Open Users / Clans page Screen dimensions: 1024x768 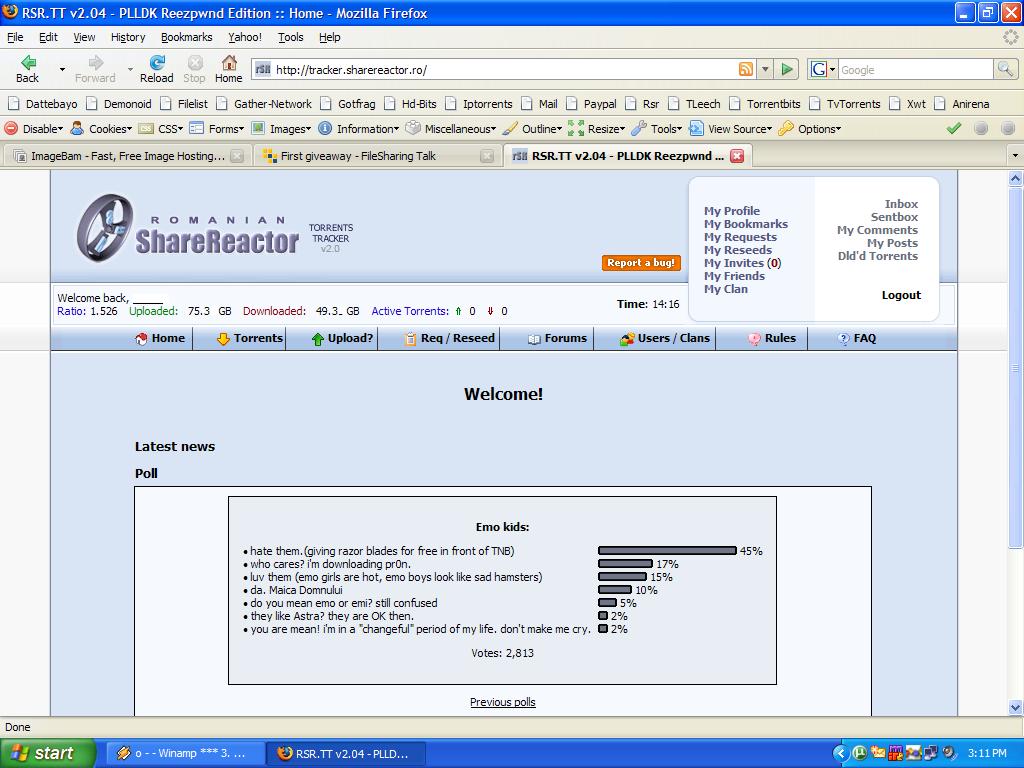pos(665,338)
